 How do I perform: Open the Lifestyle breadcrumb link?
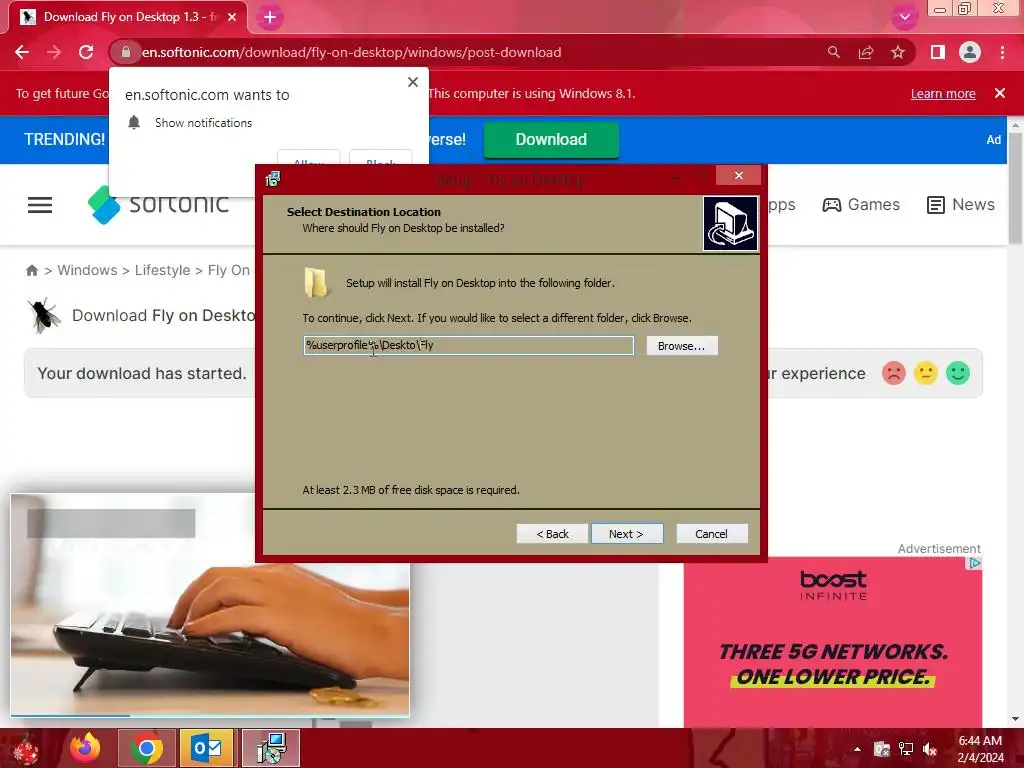pyautogui.click(x=163, y=270)
